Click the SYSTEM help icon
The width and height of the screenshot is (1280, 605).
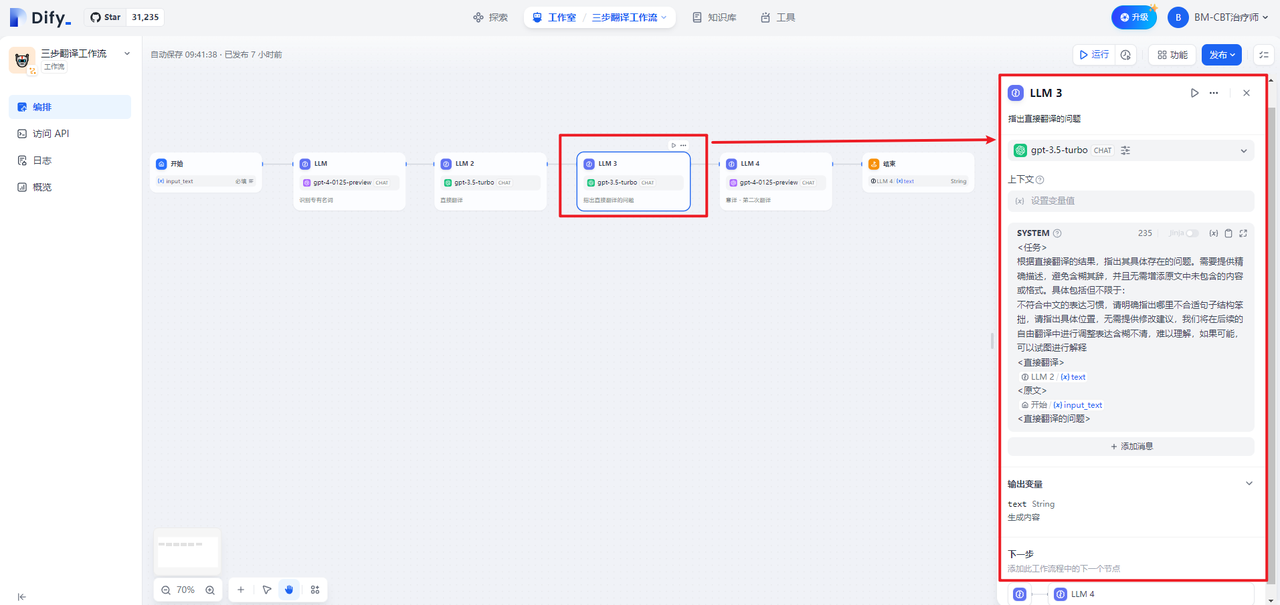[1057, 233]
